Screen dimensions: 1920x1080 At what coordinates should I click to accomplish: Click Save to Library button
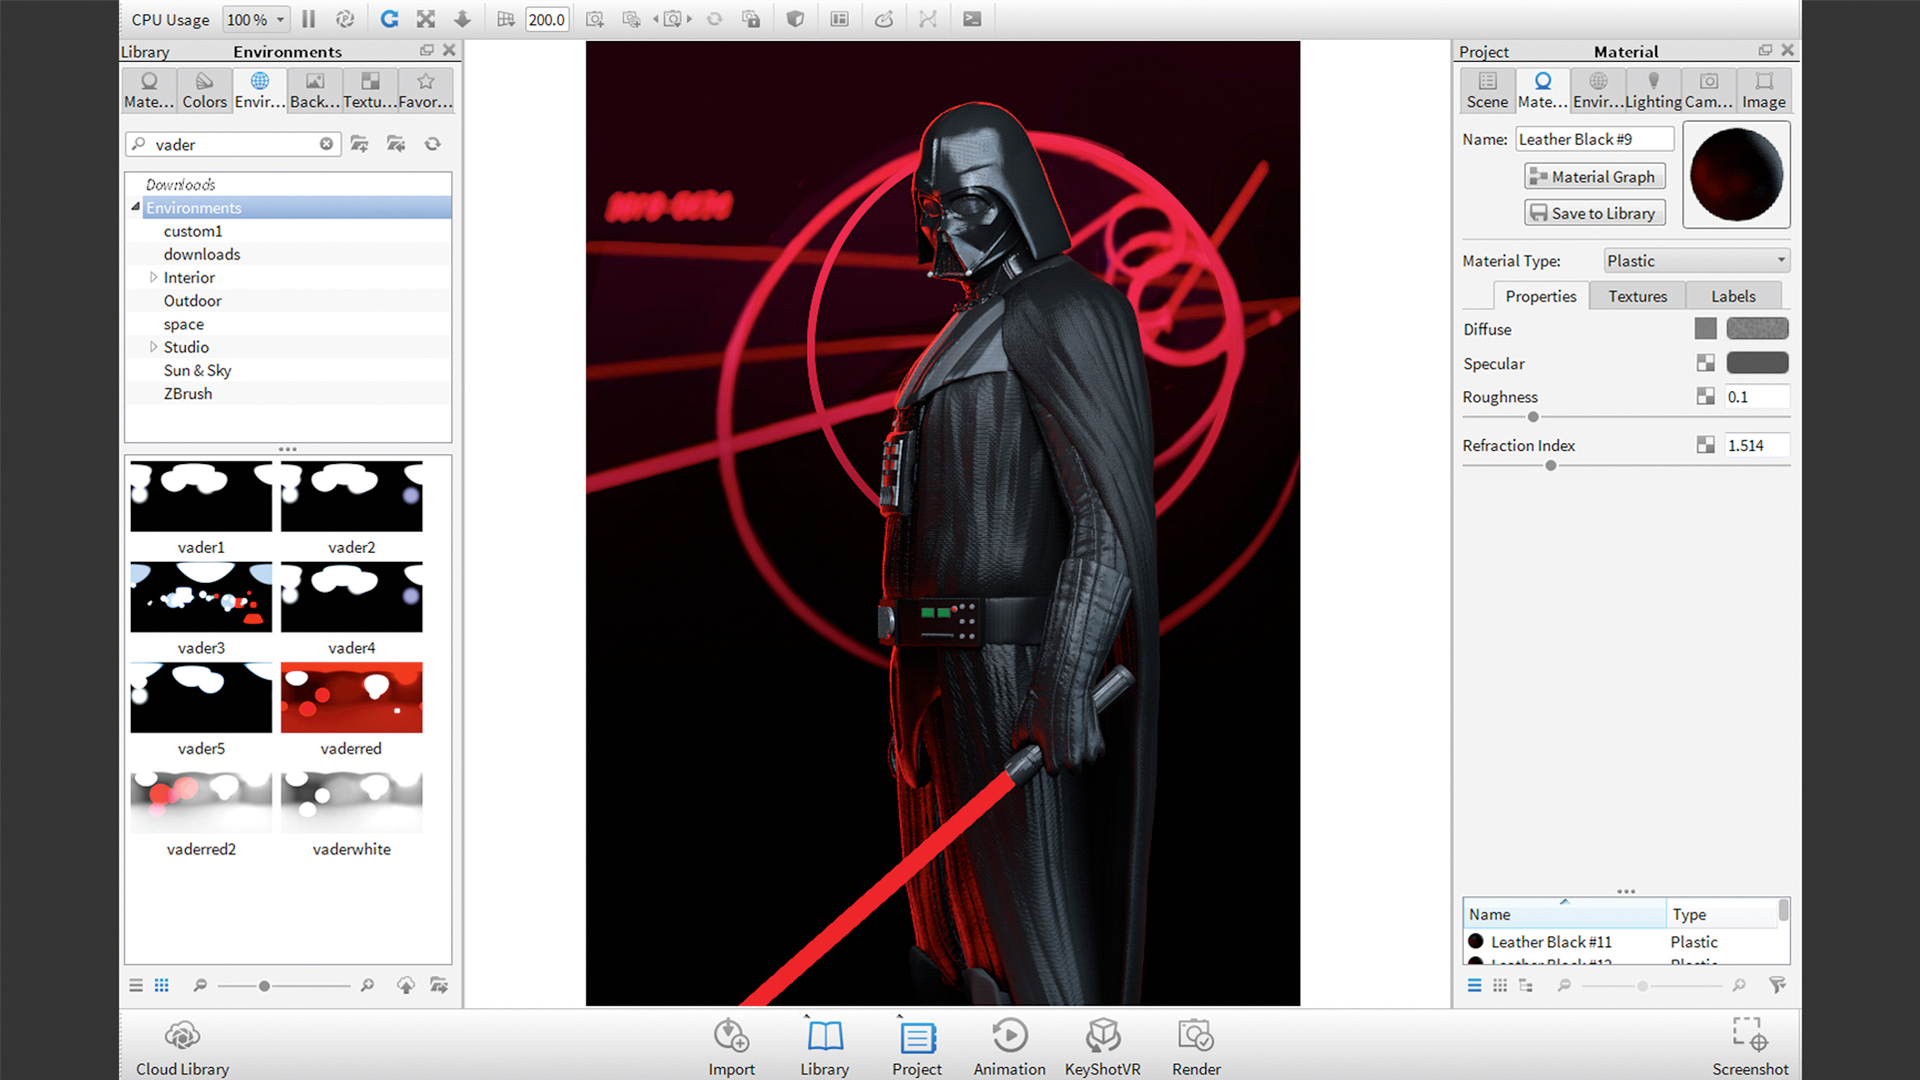pyautogui.click(x=1595, y=213)
